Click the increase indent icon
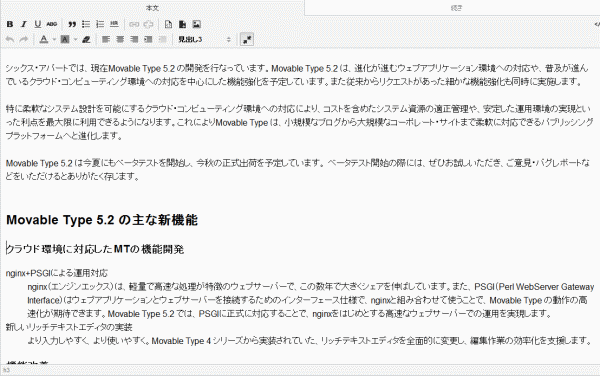600x376 pixels. coord(148,39)
